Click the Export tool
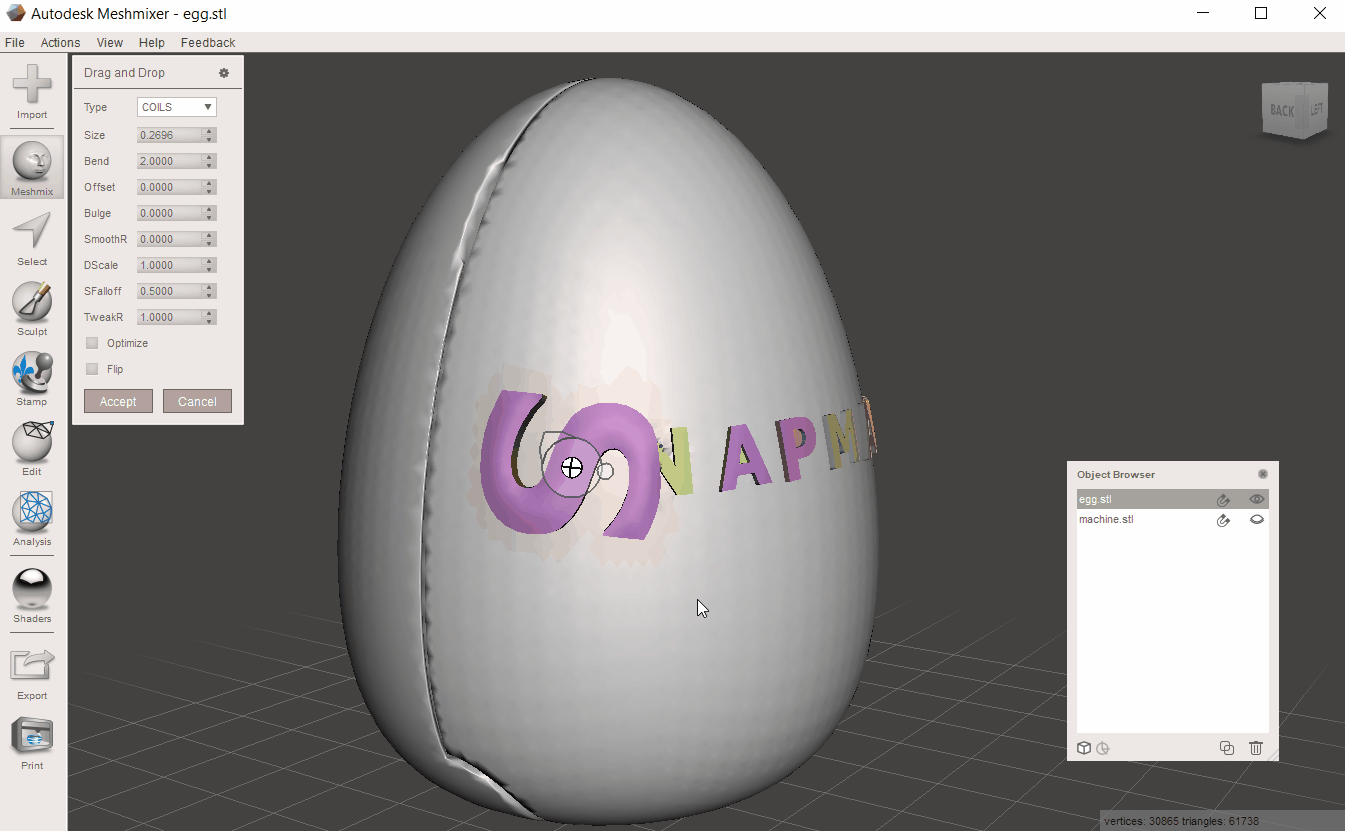1345x831 pixels. 32,672
